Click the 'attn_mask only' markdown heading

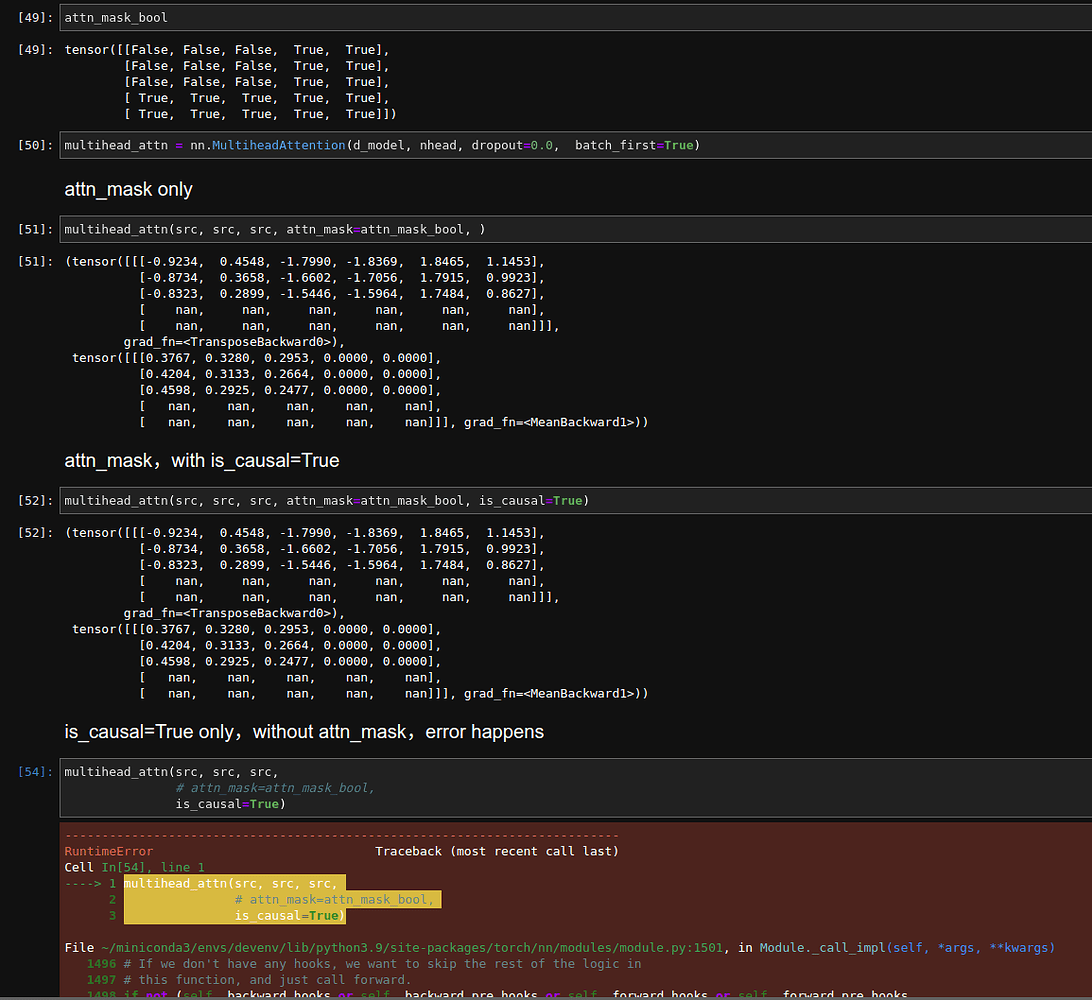click(128, 188)
